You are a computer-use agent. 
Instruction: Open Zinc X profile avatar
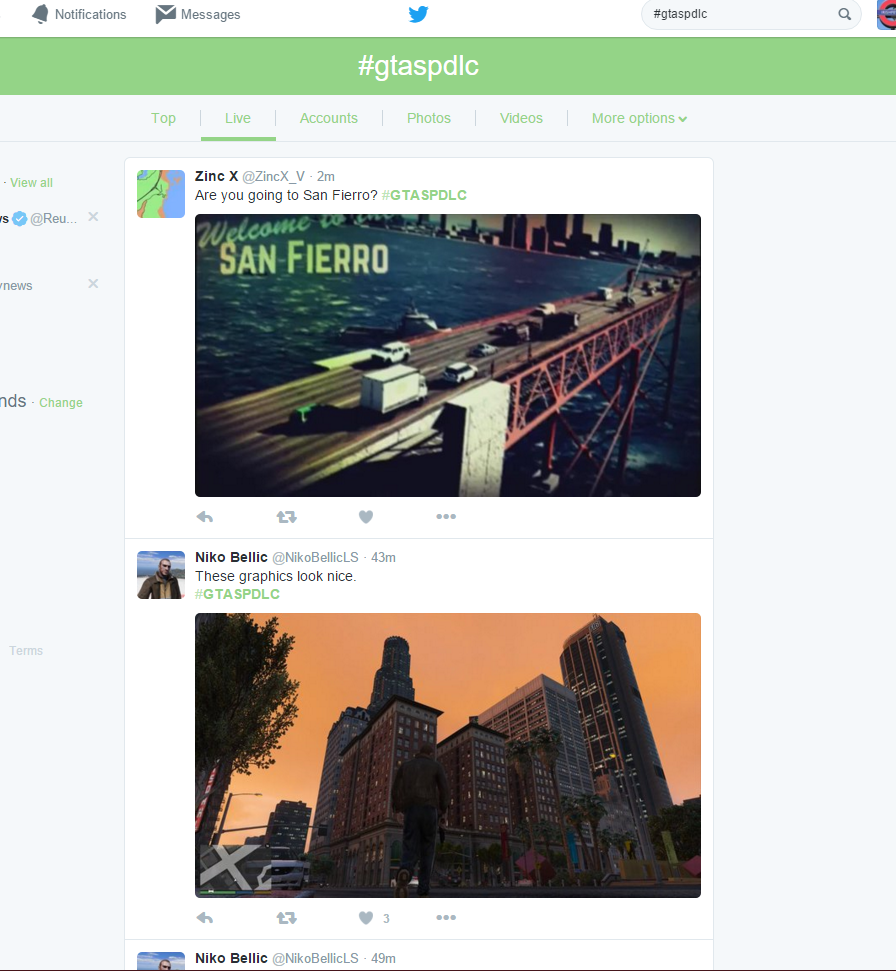click(161, 194)
